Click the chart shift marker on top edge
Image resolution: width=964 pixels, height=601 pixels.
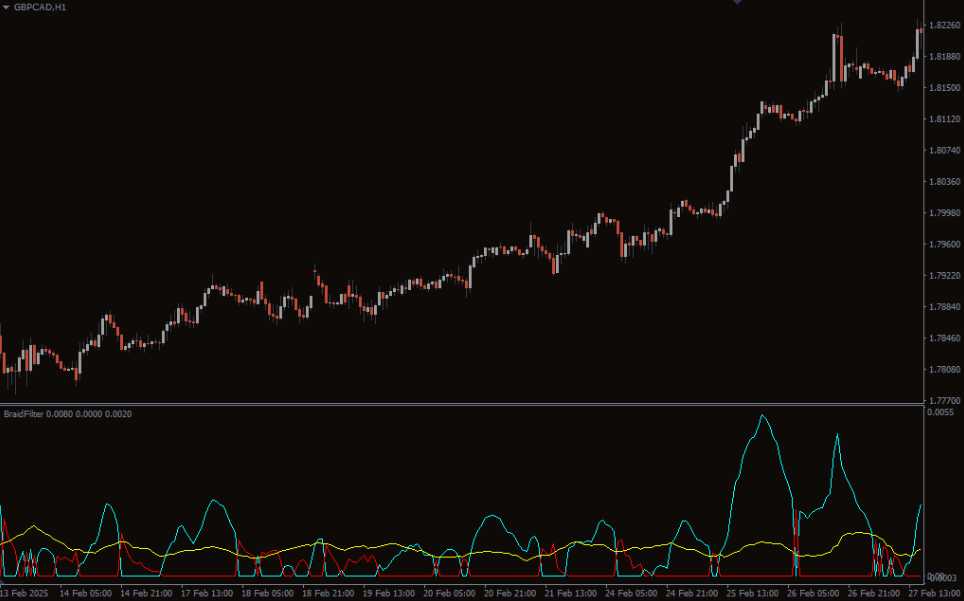tap(737, 3)
